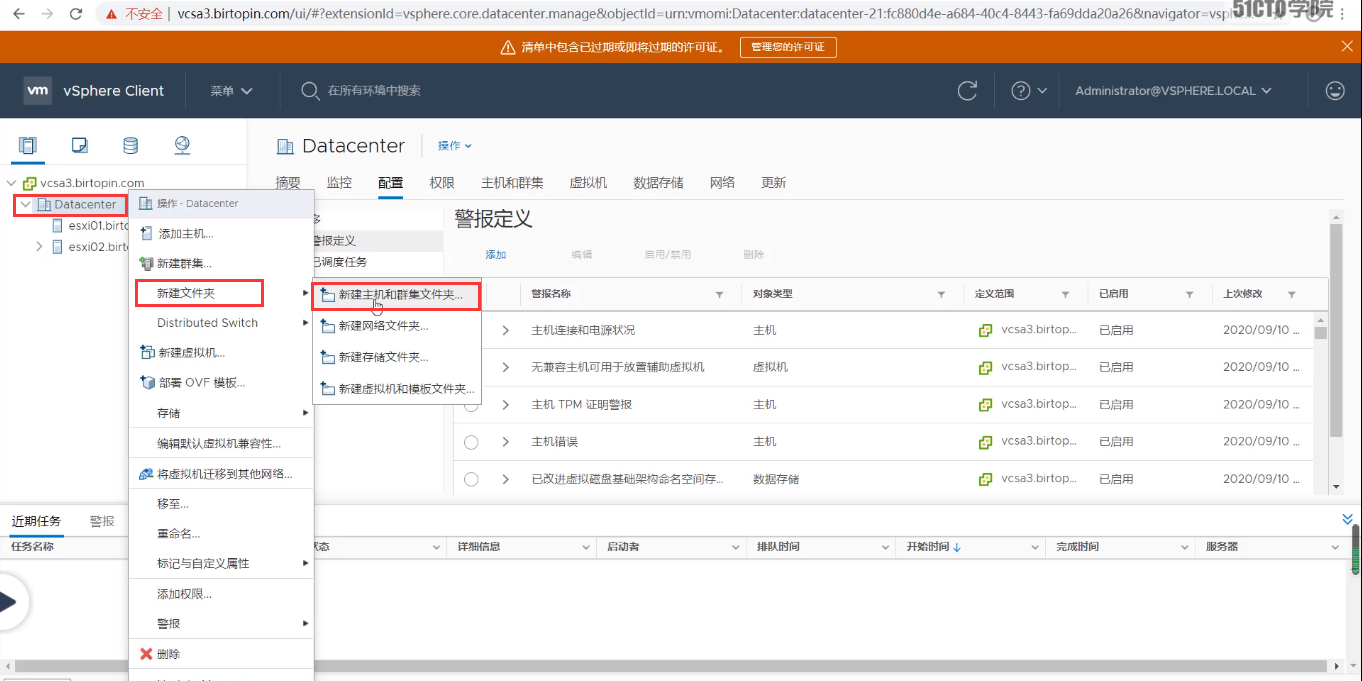Screen dimensions: 1362x681
Task: Choose 重命名 in the context menu
Action: coord(222,534)
